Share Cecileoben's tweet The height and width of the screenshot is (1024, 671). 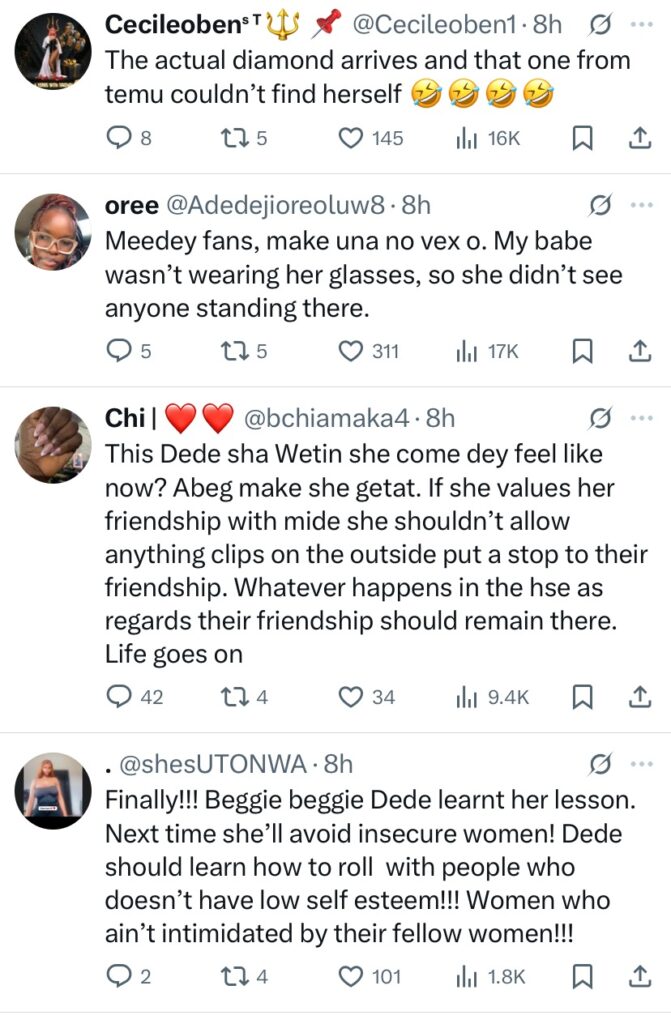click(x=639, y=138)
